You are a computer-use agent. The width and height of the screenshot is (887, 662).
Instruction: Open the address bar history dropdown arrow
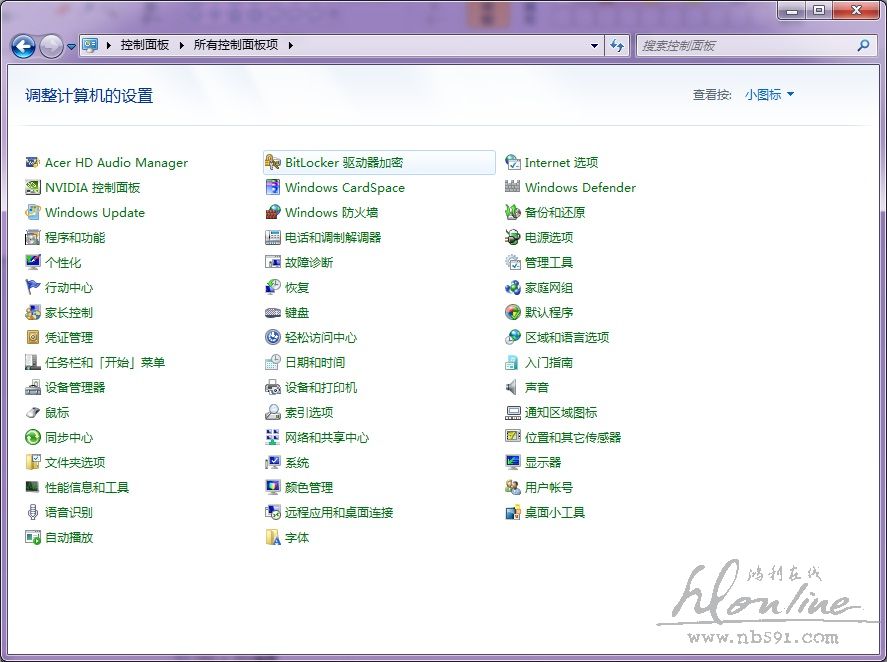click(x=594, y=46)
